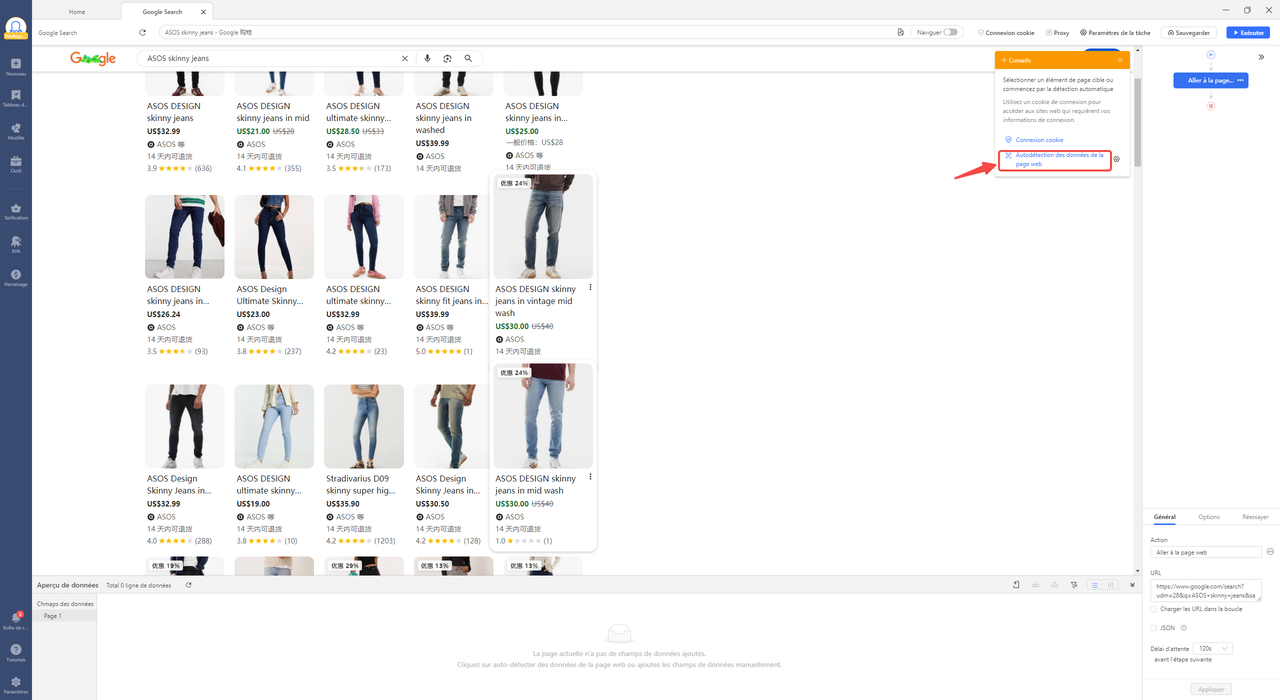1280x700 pixels.
Task: Click the workflow start play node
Action: coord(1210,55)
